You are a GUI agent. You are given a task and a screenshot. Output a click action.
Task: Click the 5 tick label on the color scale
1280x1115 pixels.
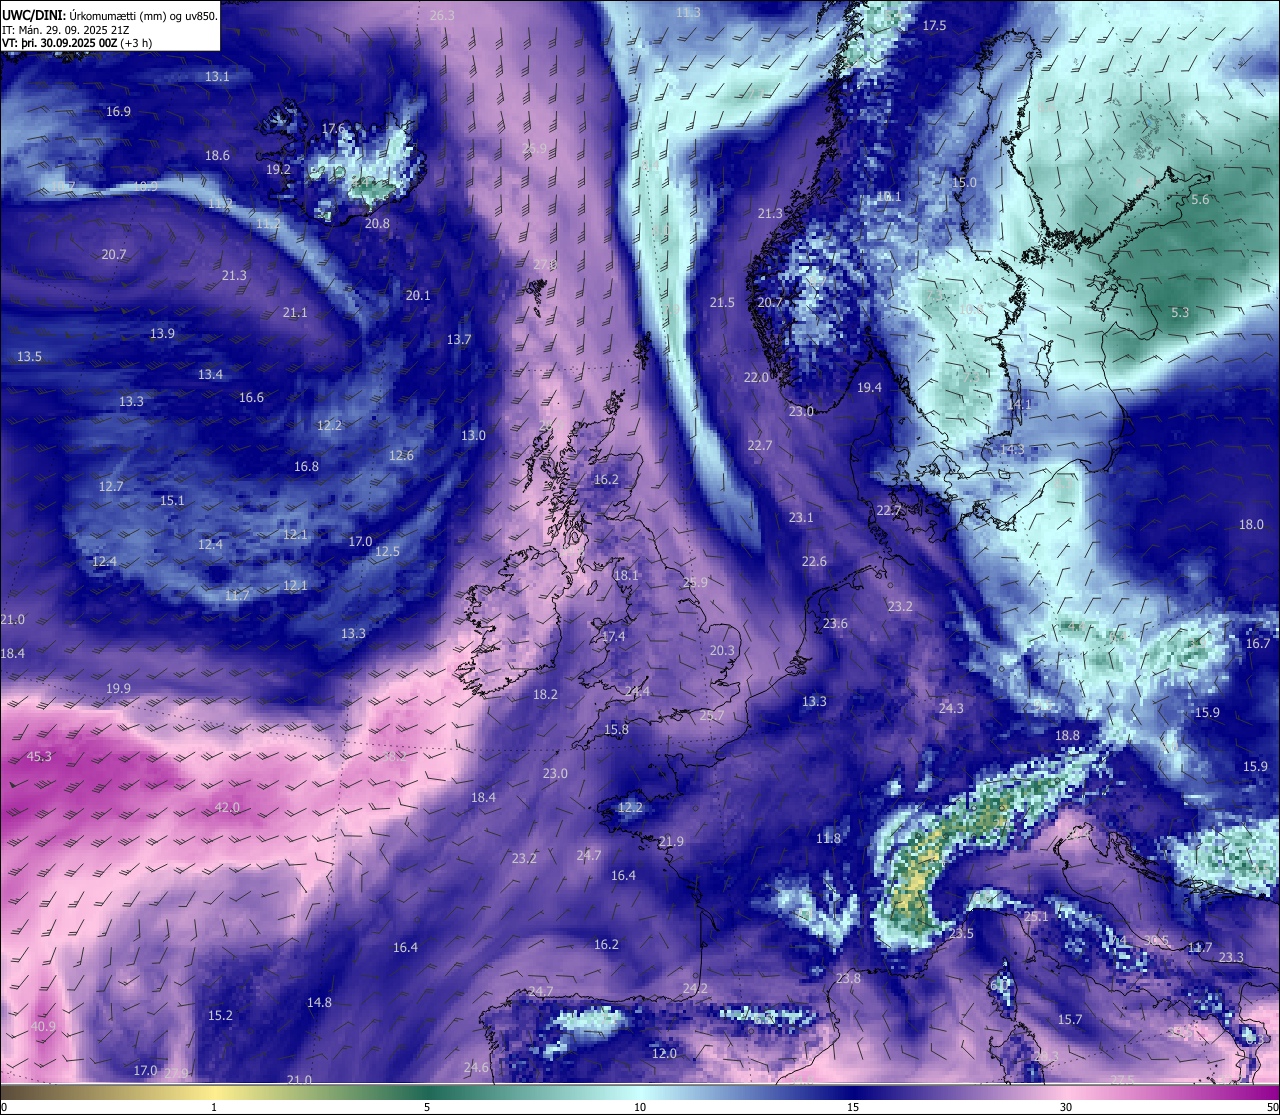coord(427,1107)
